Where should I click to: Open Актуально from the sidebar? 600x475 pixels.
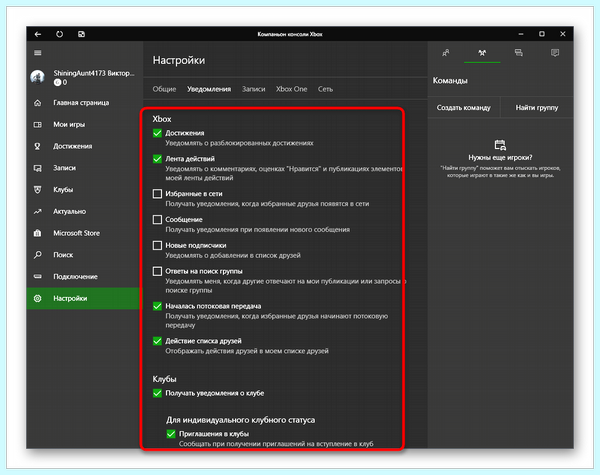tap(84, 211)
